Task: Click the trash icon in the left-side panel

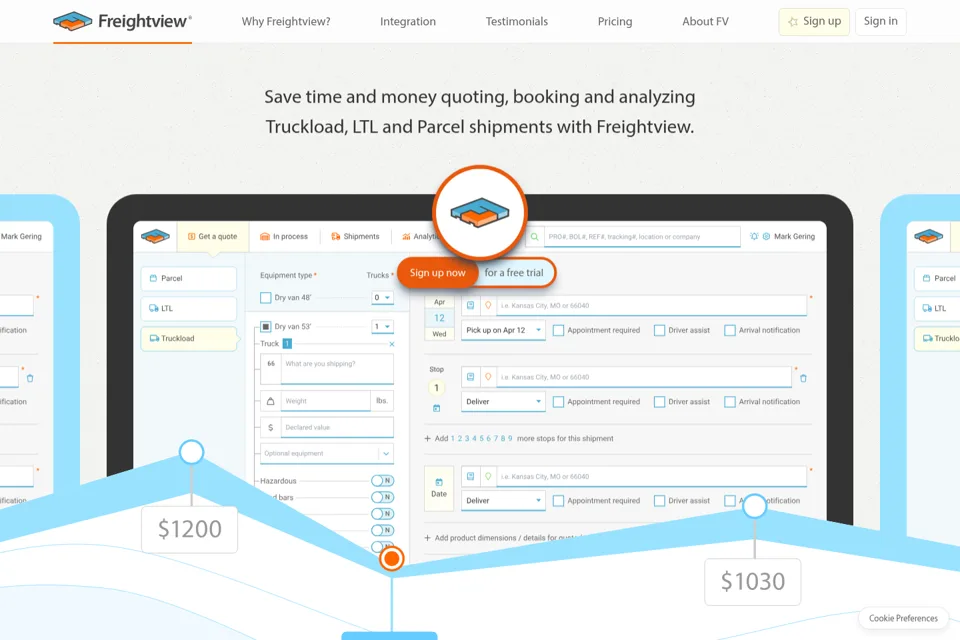Action: [30, 378]
